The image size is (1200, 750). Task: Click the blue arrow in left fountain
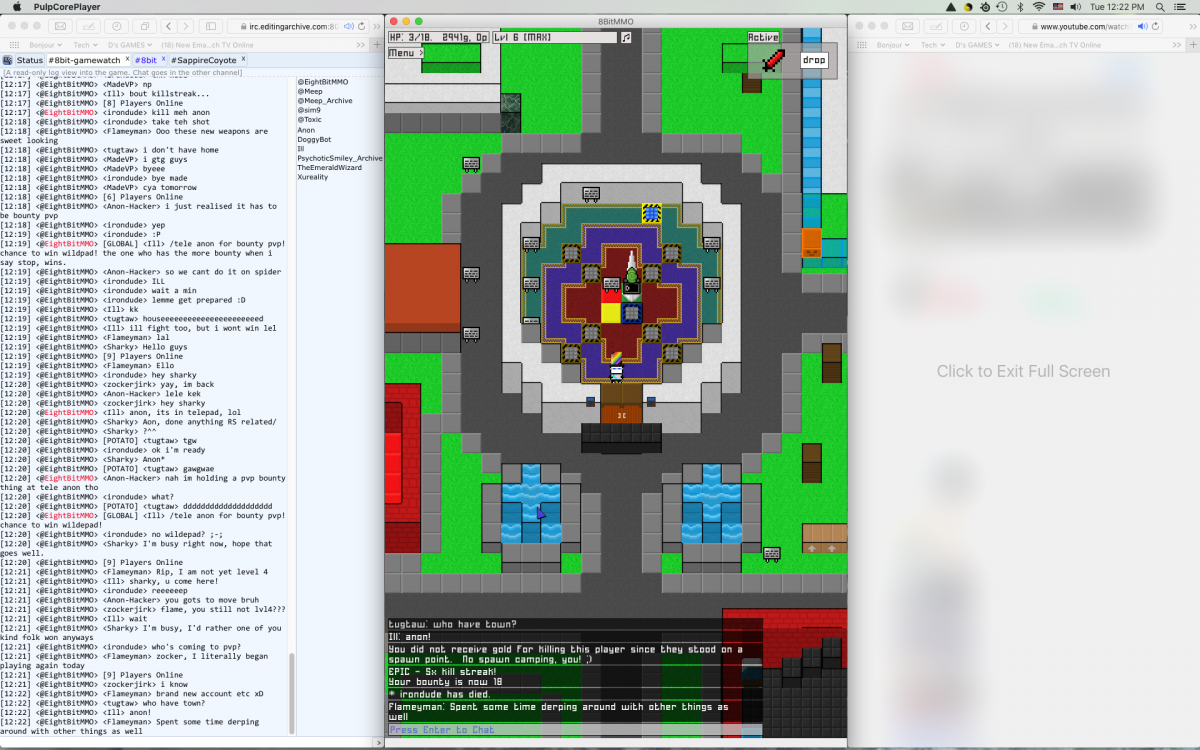click(x=541, y=513)
